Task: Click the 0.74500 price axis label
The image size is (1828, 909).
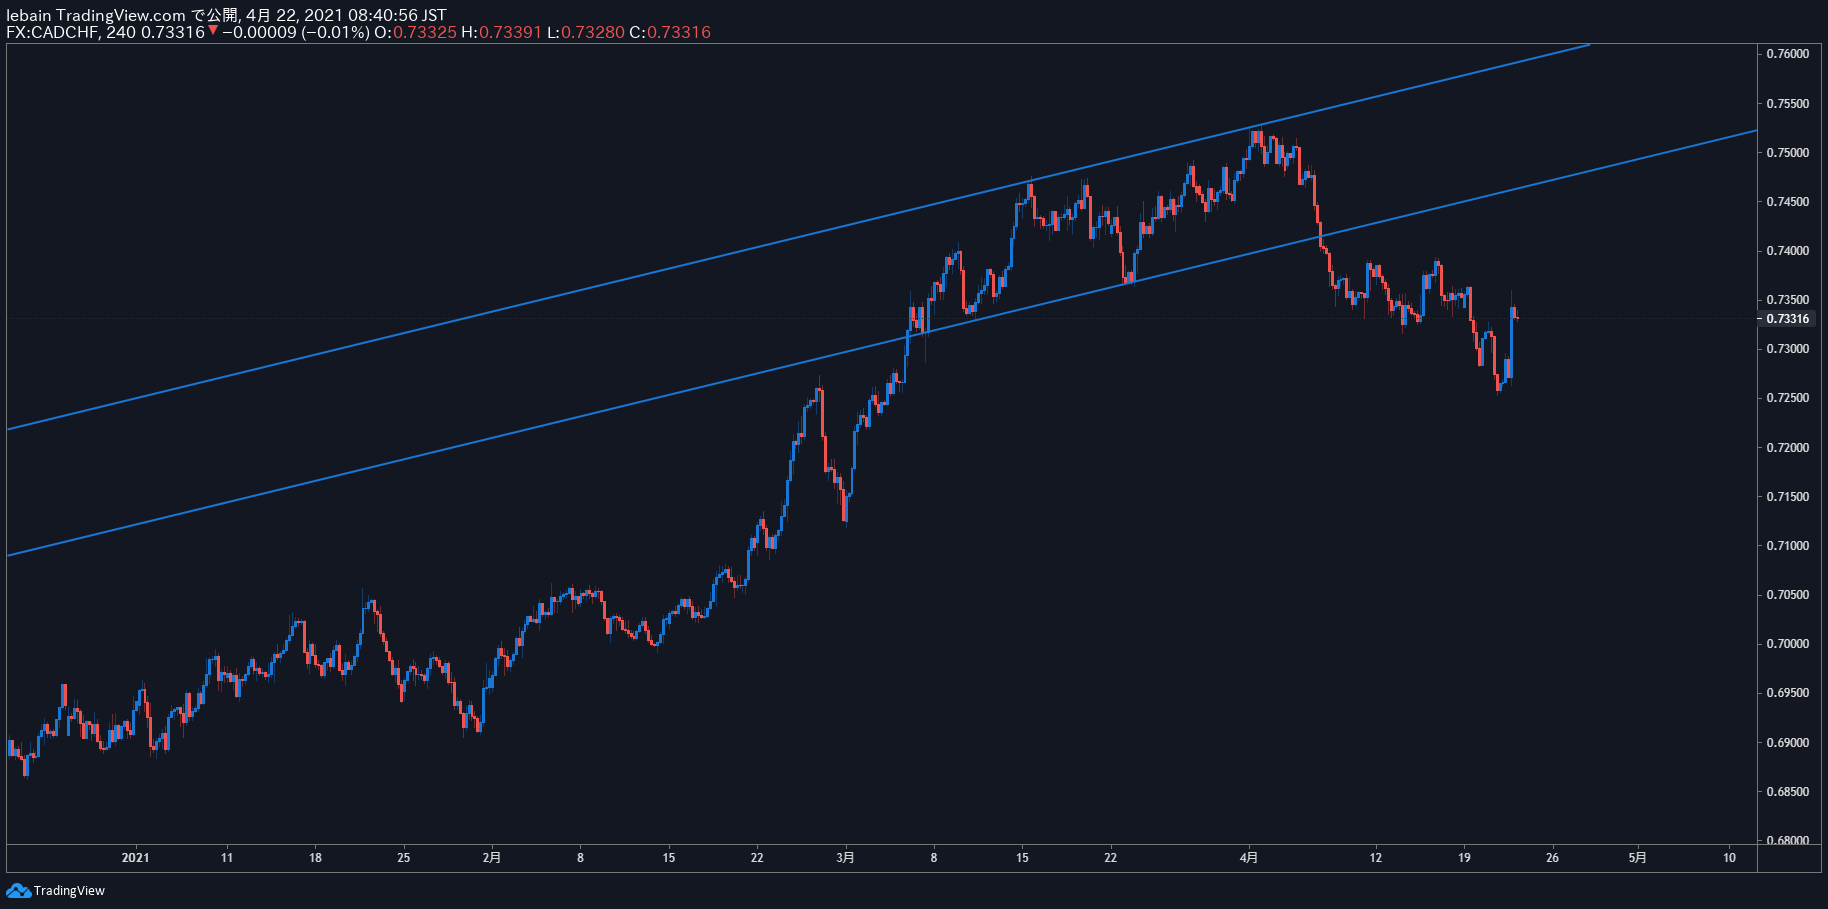Action: [x=1788, y=202]
